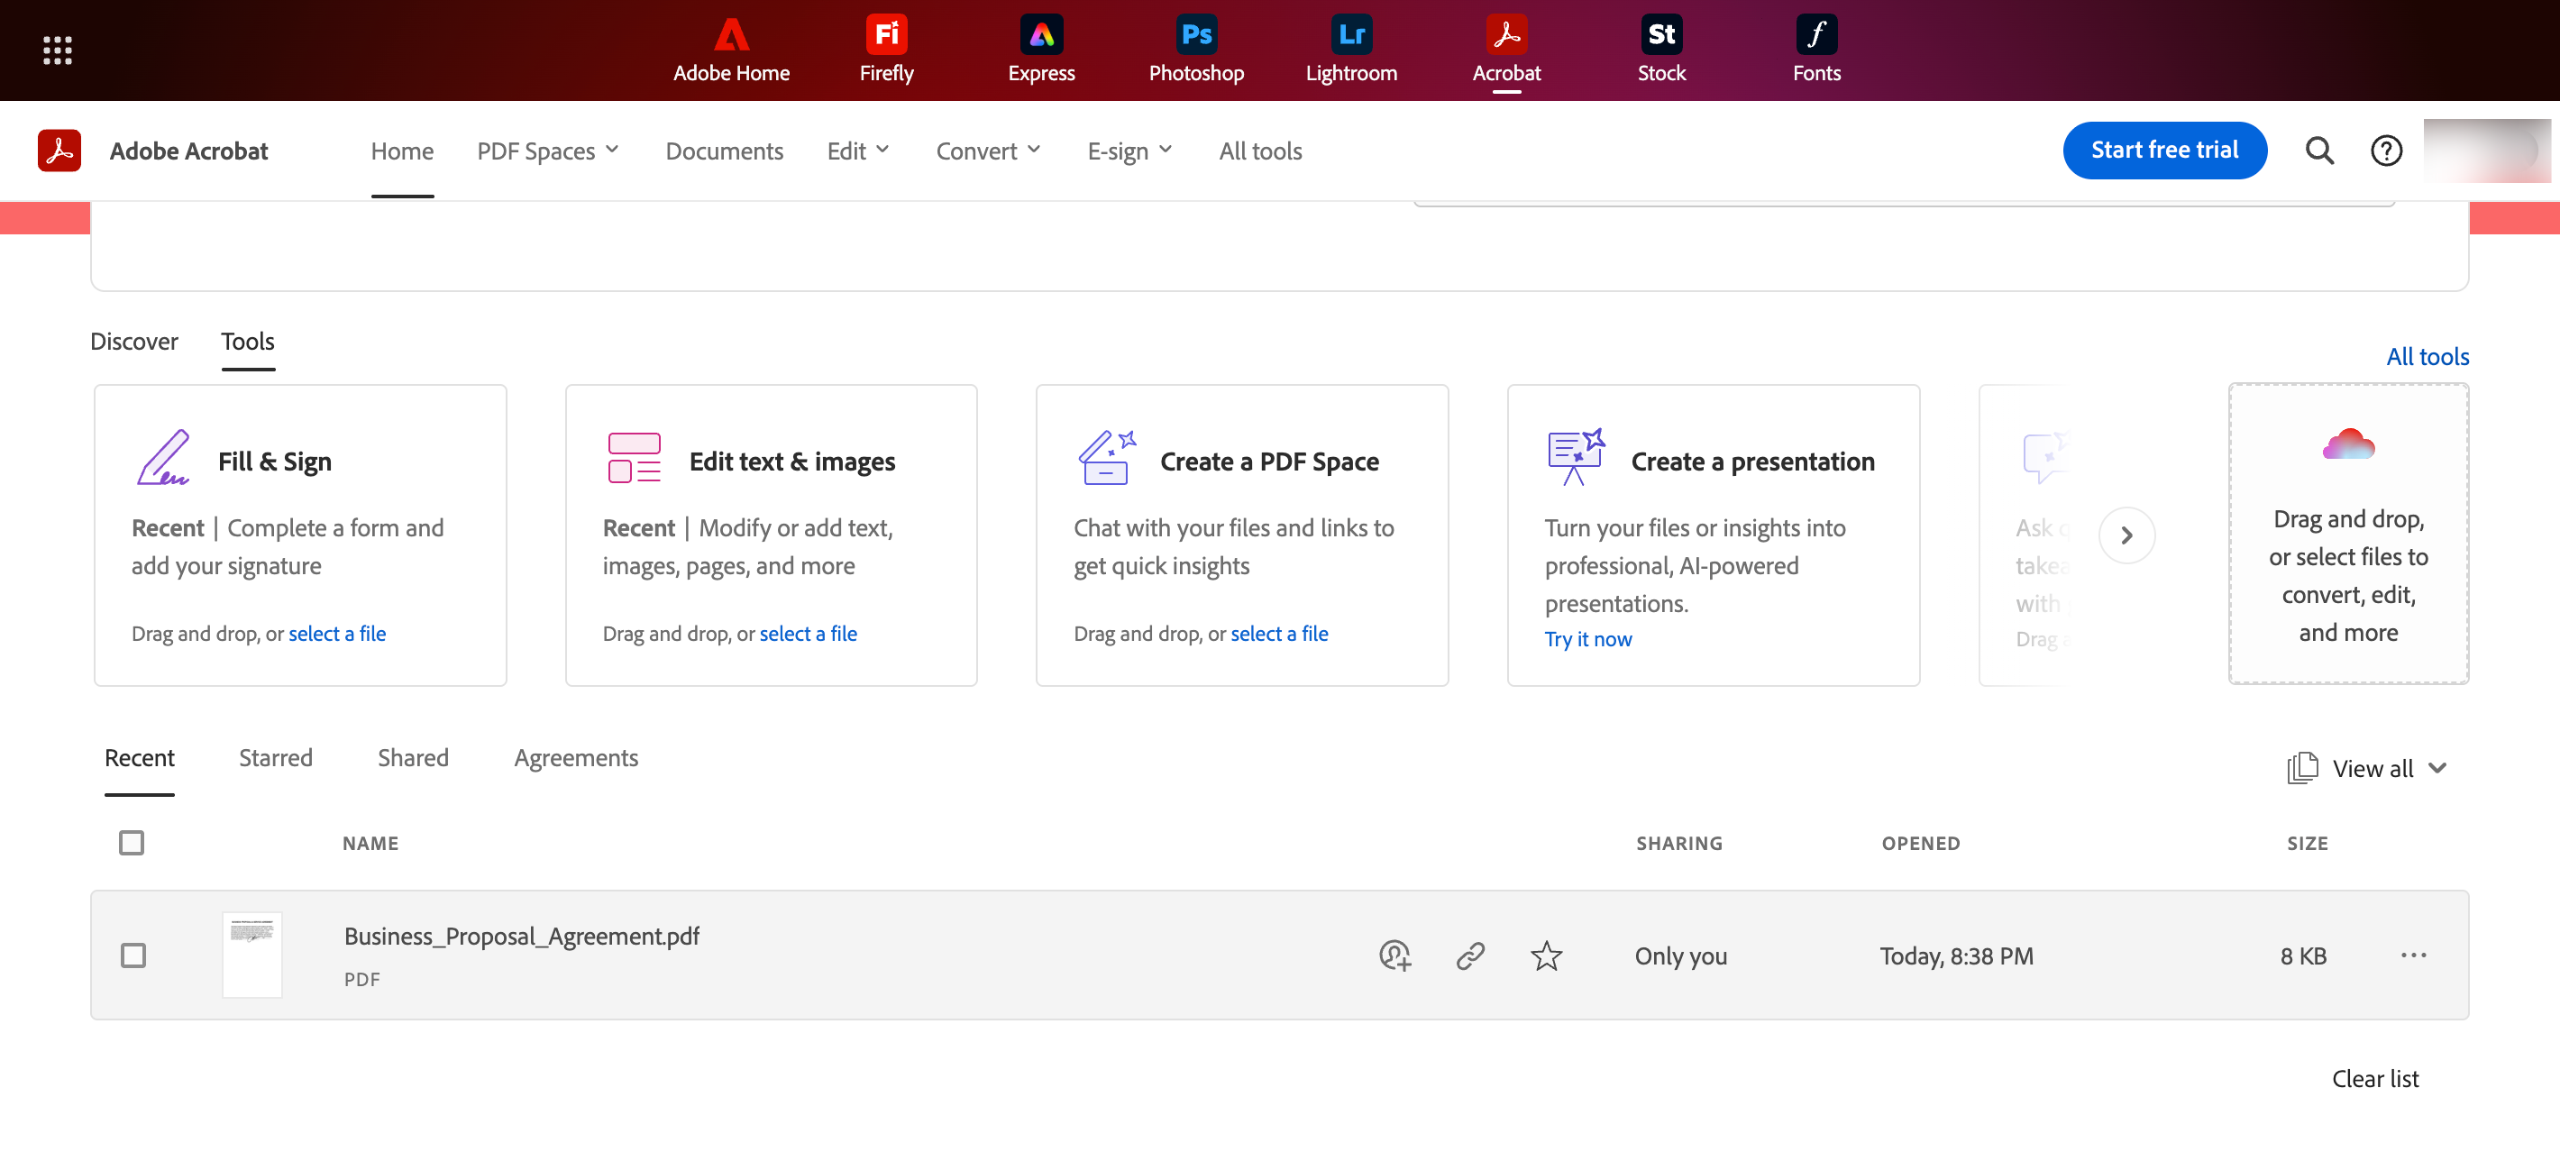Click the share with others icon
Image resolution: width=2560 pixels, height=1170 pixels.
1395,956
